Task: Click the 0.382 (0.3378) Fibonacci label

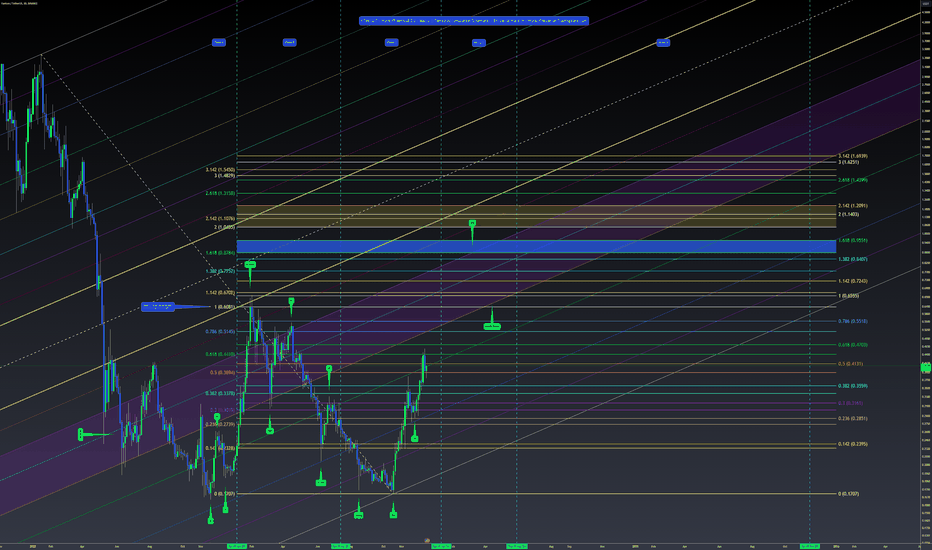Action: 221,394
